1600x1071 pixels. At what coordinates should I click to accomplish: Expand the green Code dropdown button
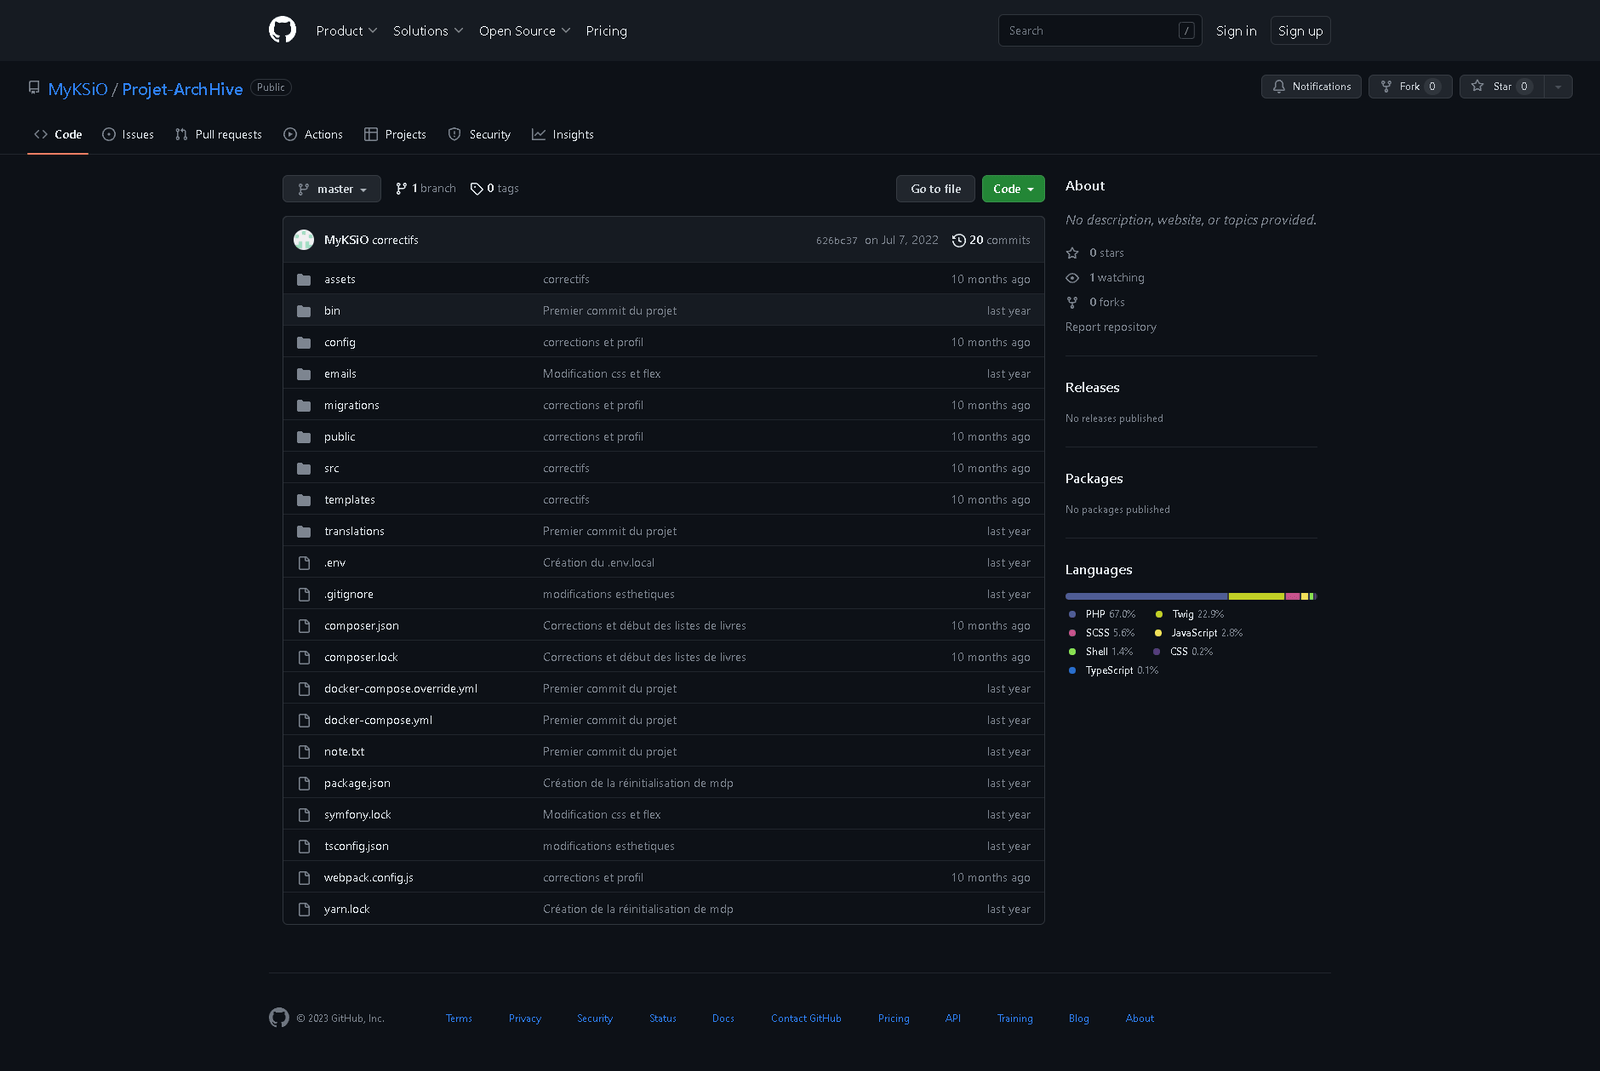pos(1012,189)
